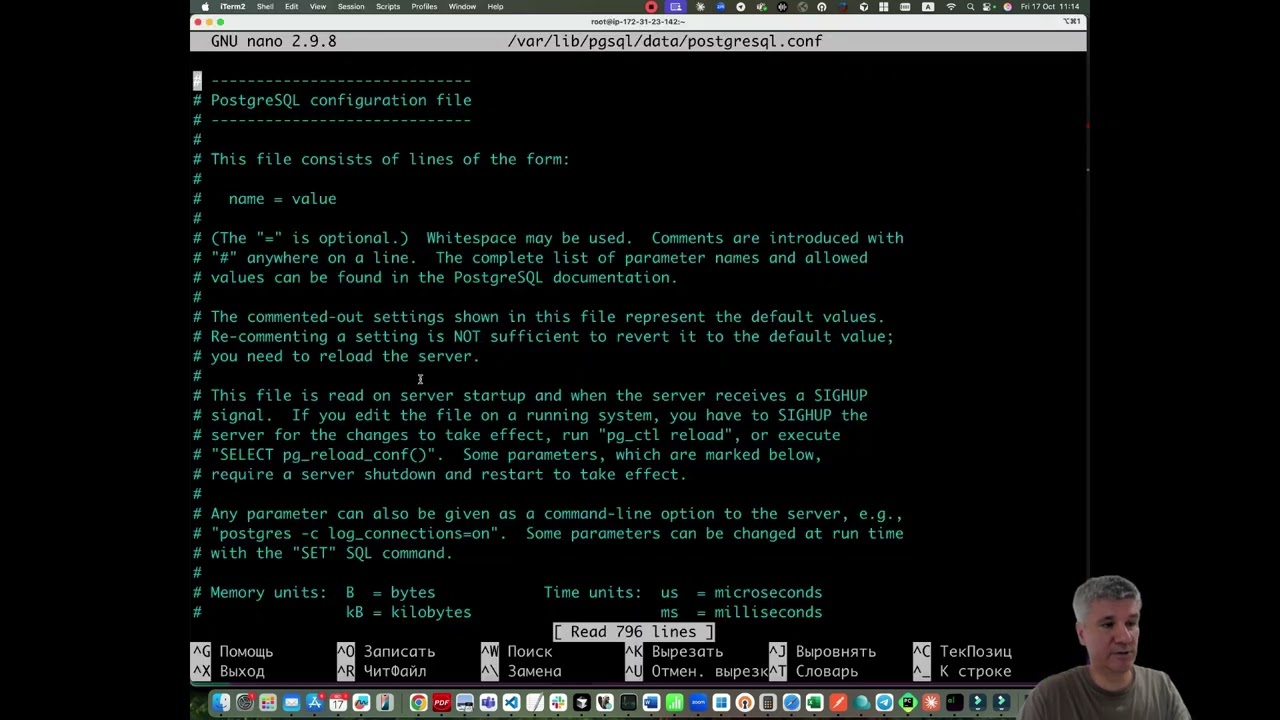Click the ^R ЧитФайл shortcut label

(x=382, y=672)
